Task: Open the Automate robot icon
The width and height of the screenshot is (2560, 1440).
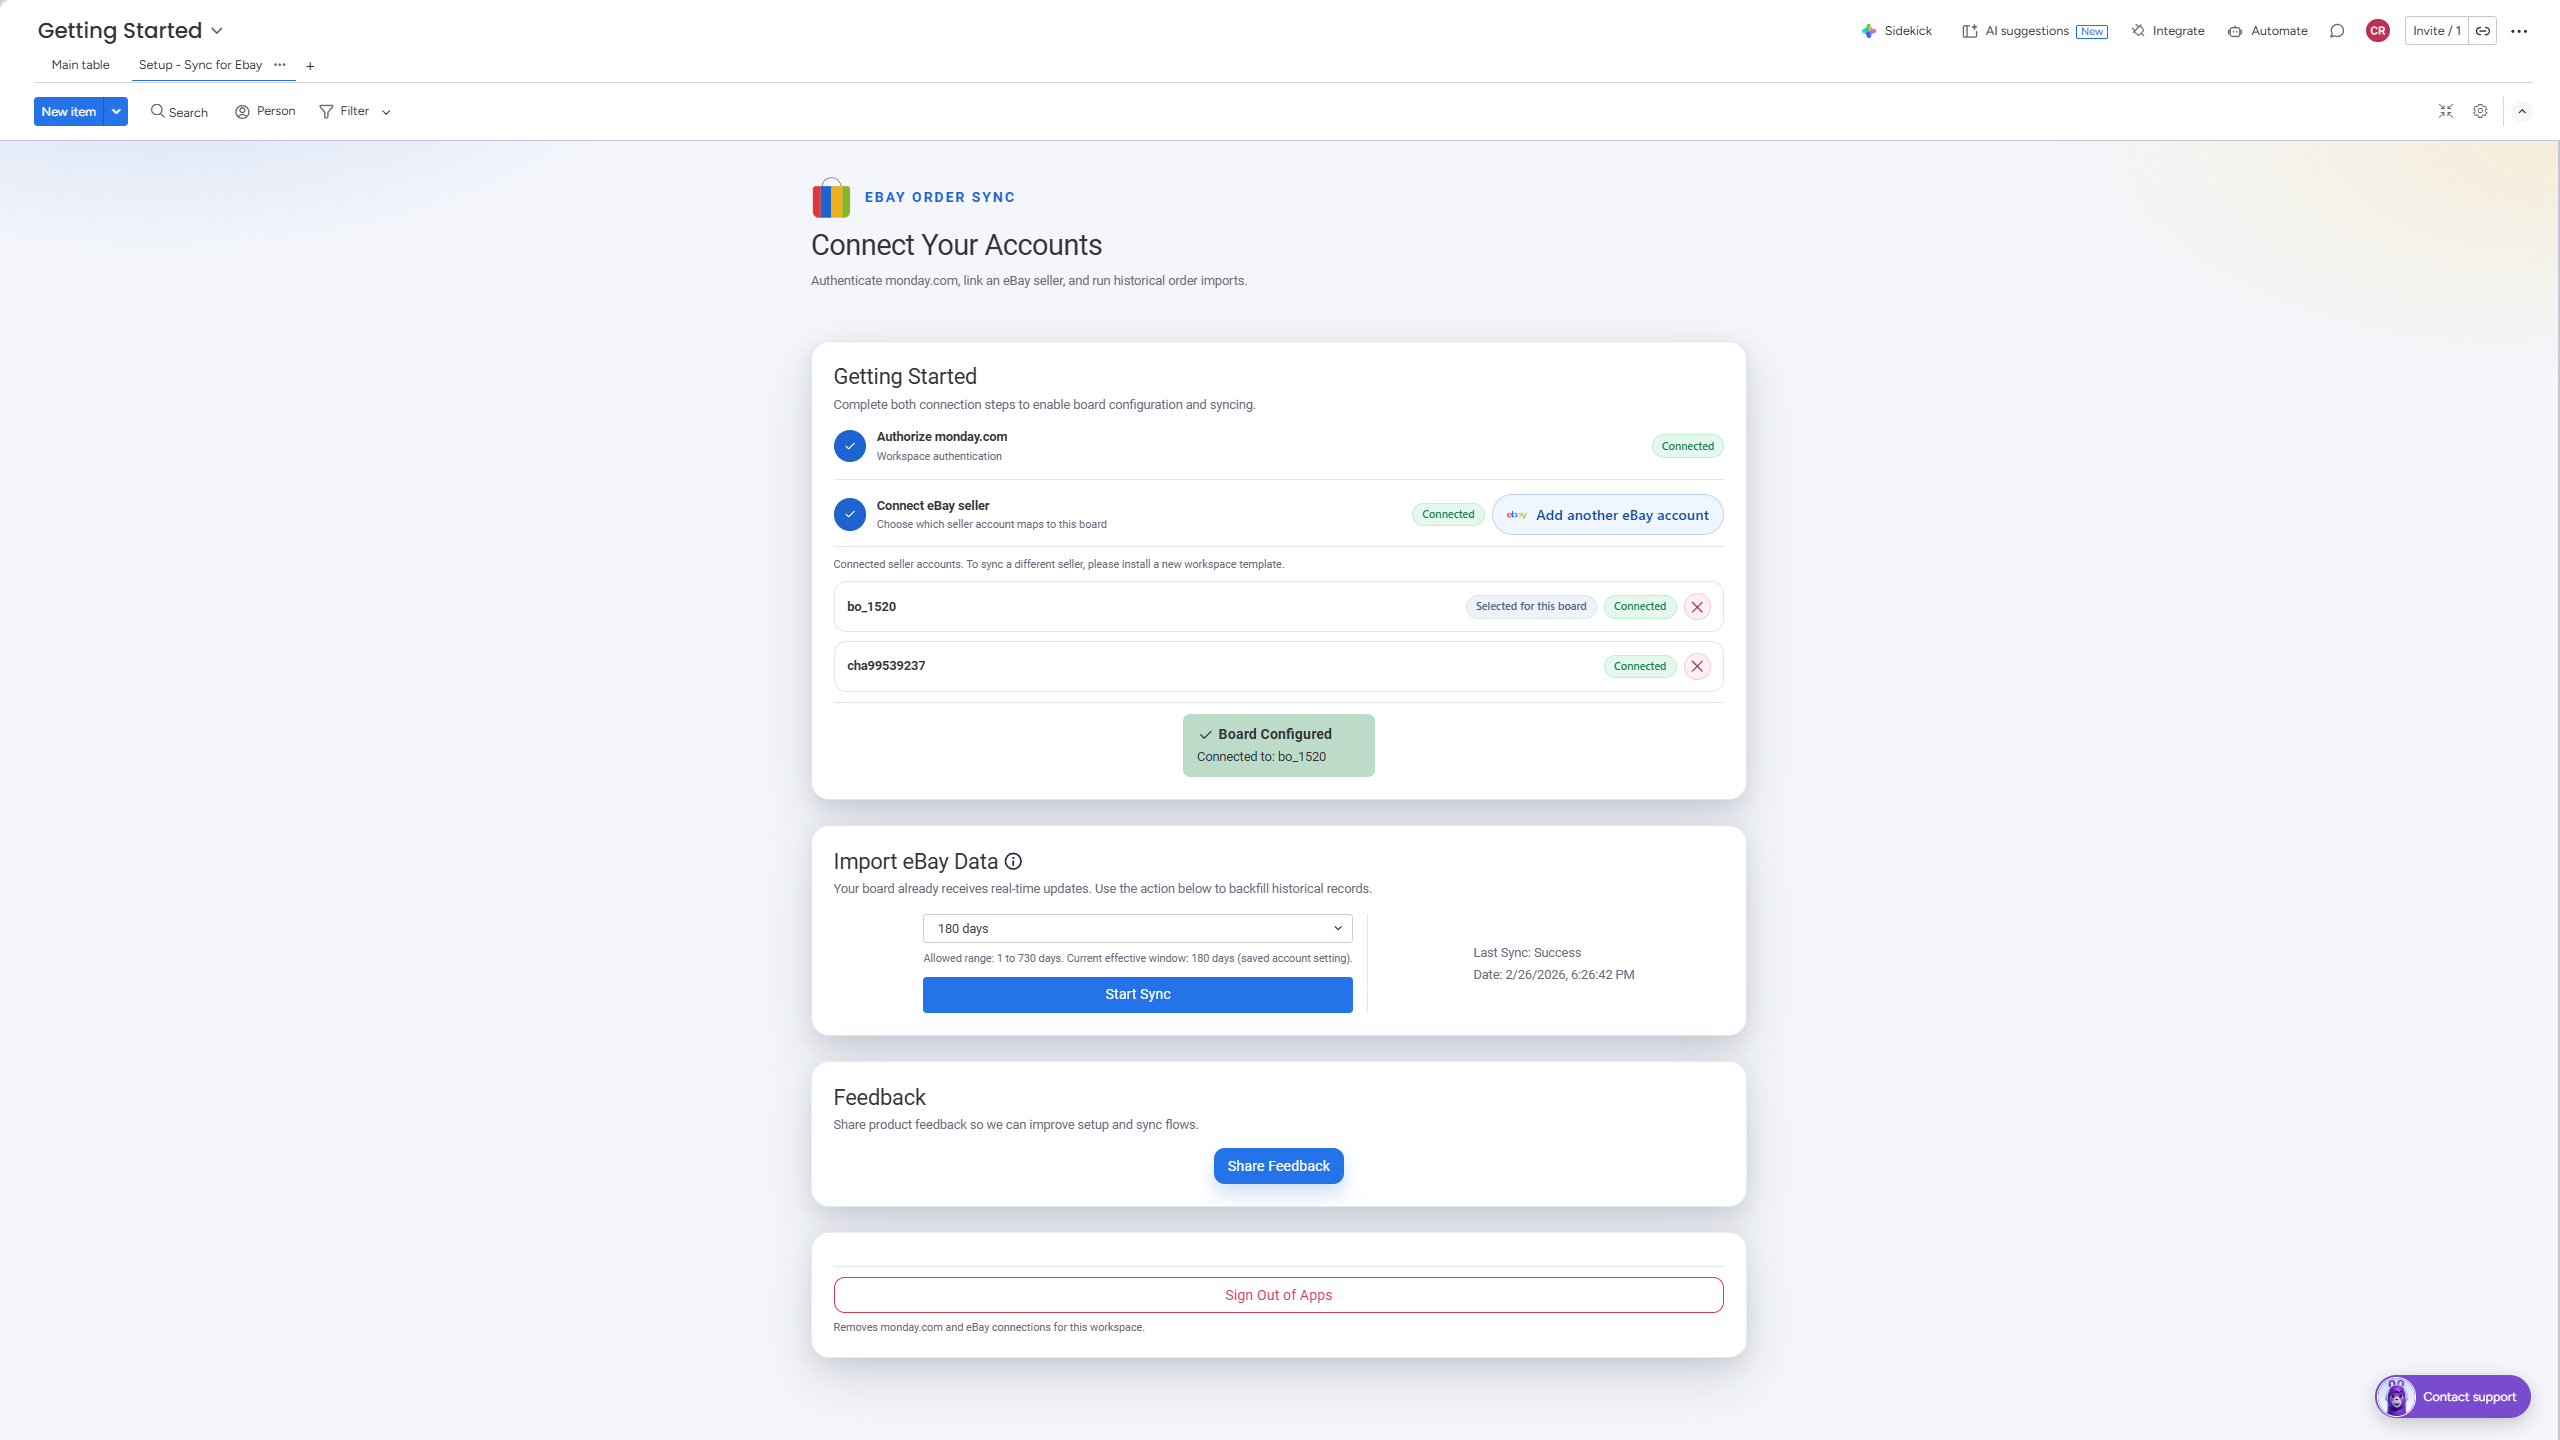Action: point(2234,30)
